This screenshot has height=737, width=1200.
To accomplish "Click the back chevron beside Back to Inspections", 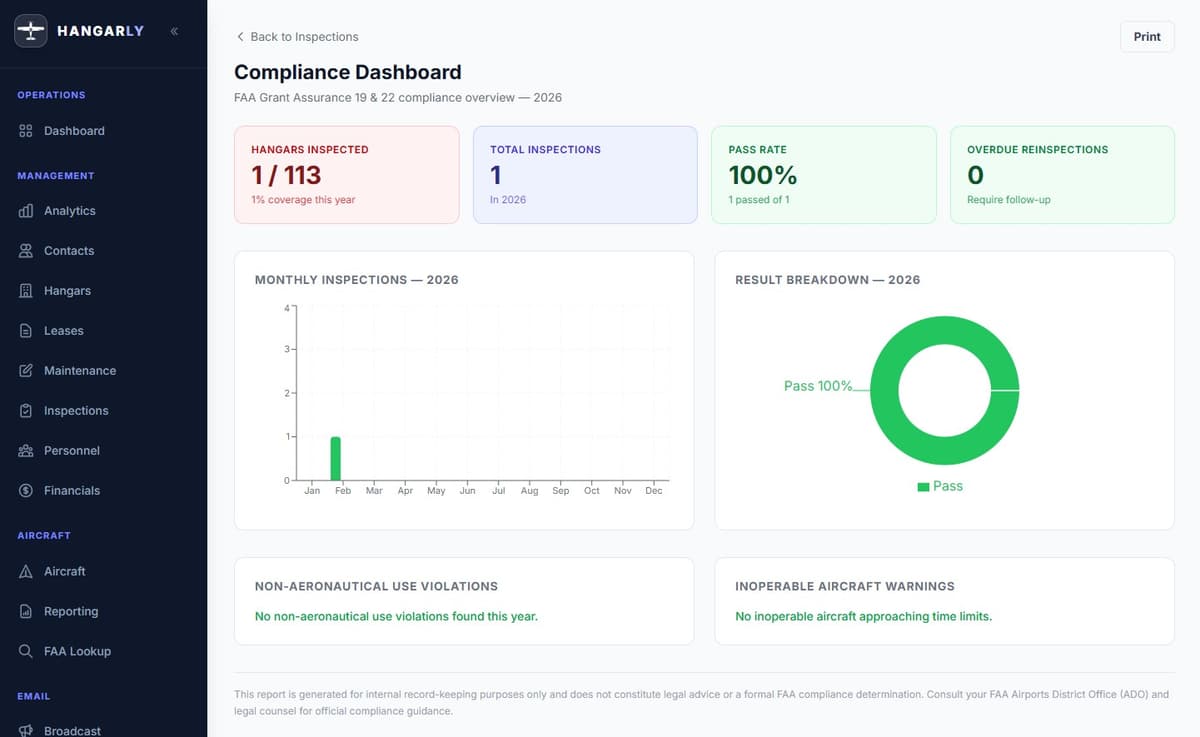I will [x=240, y=36].
